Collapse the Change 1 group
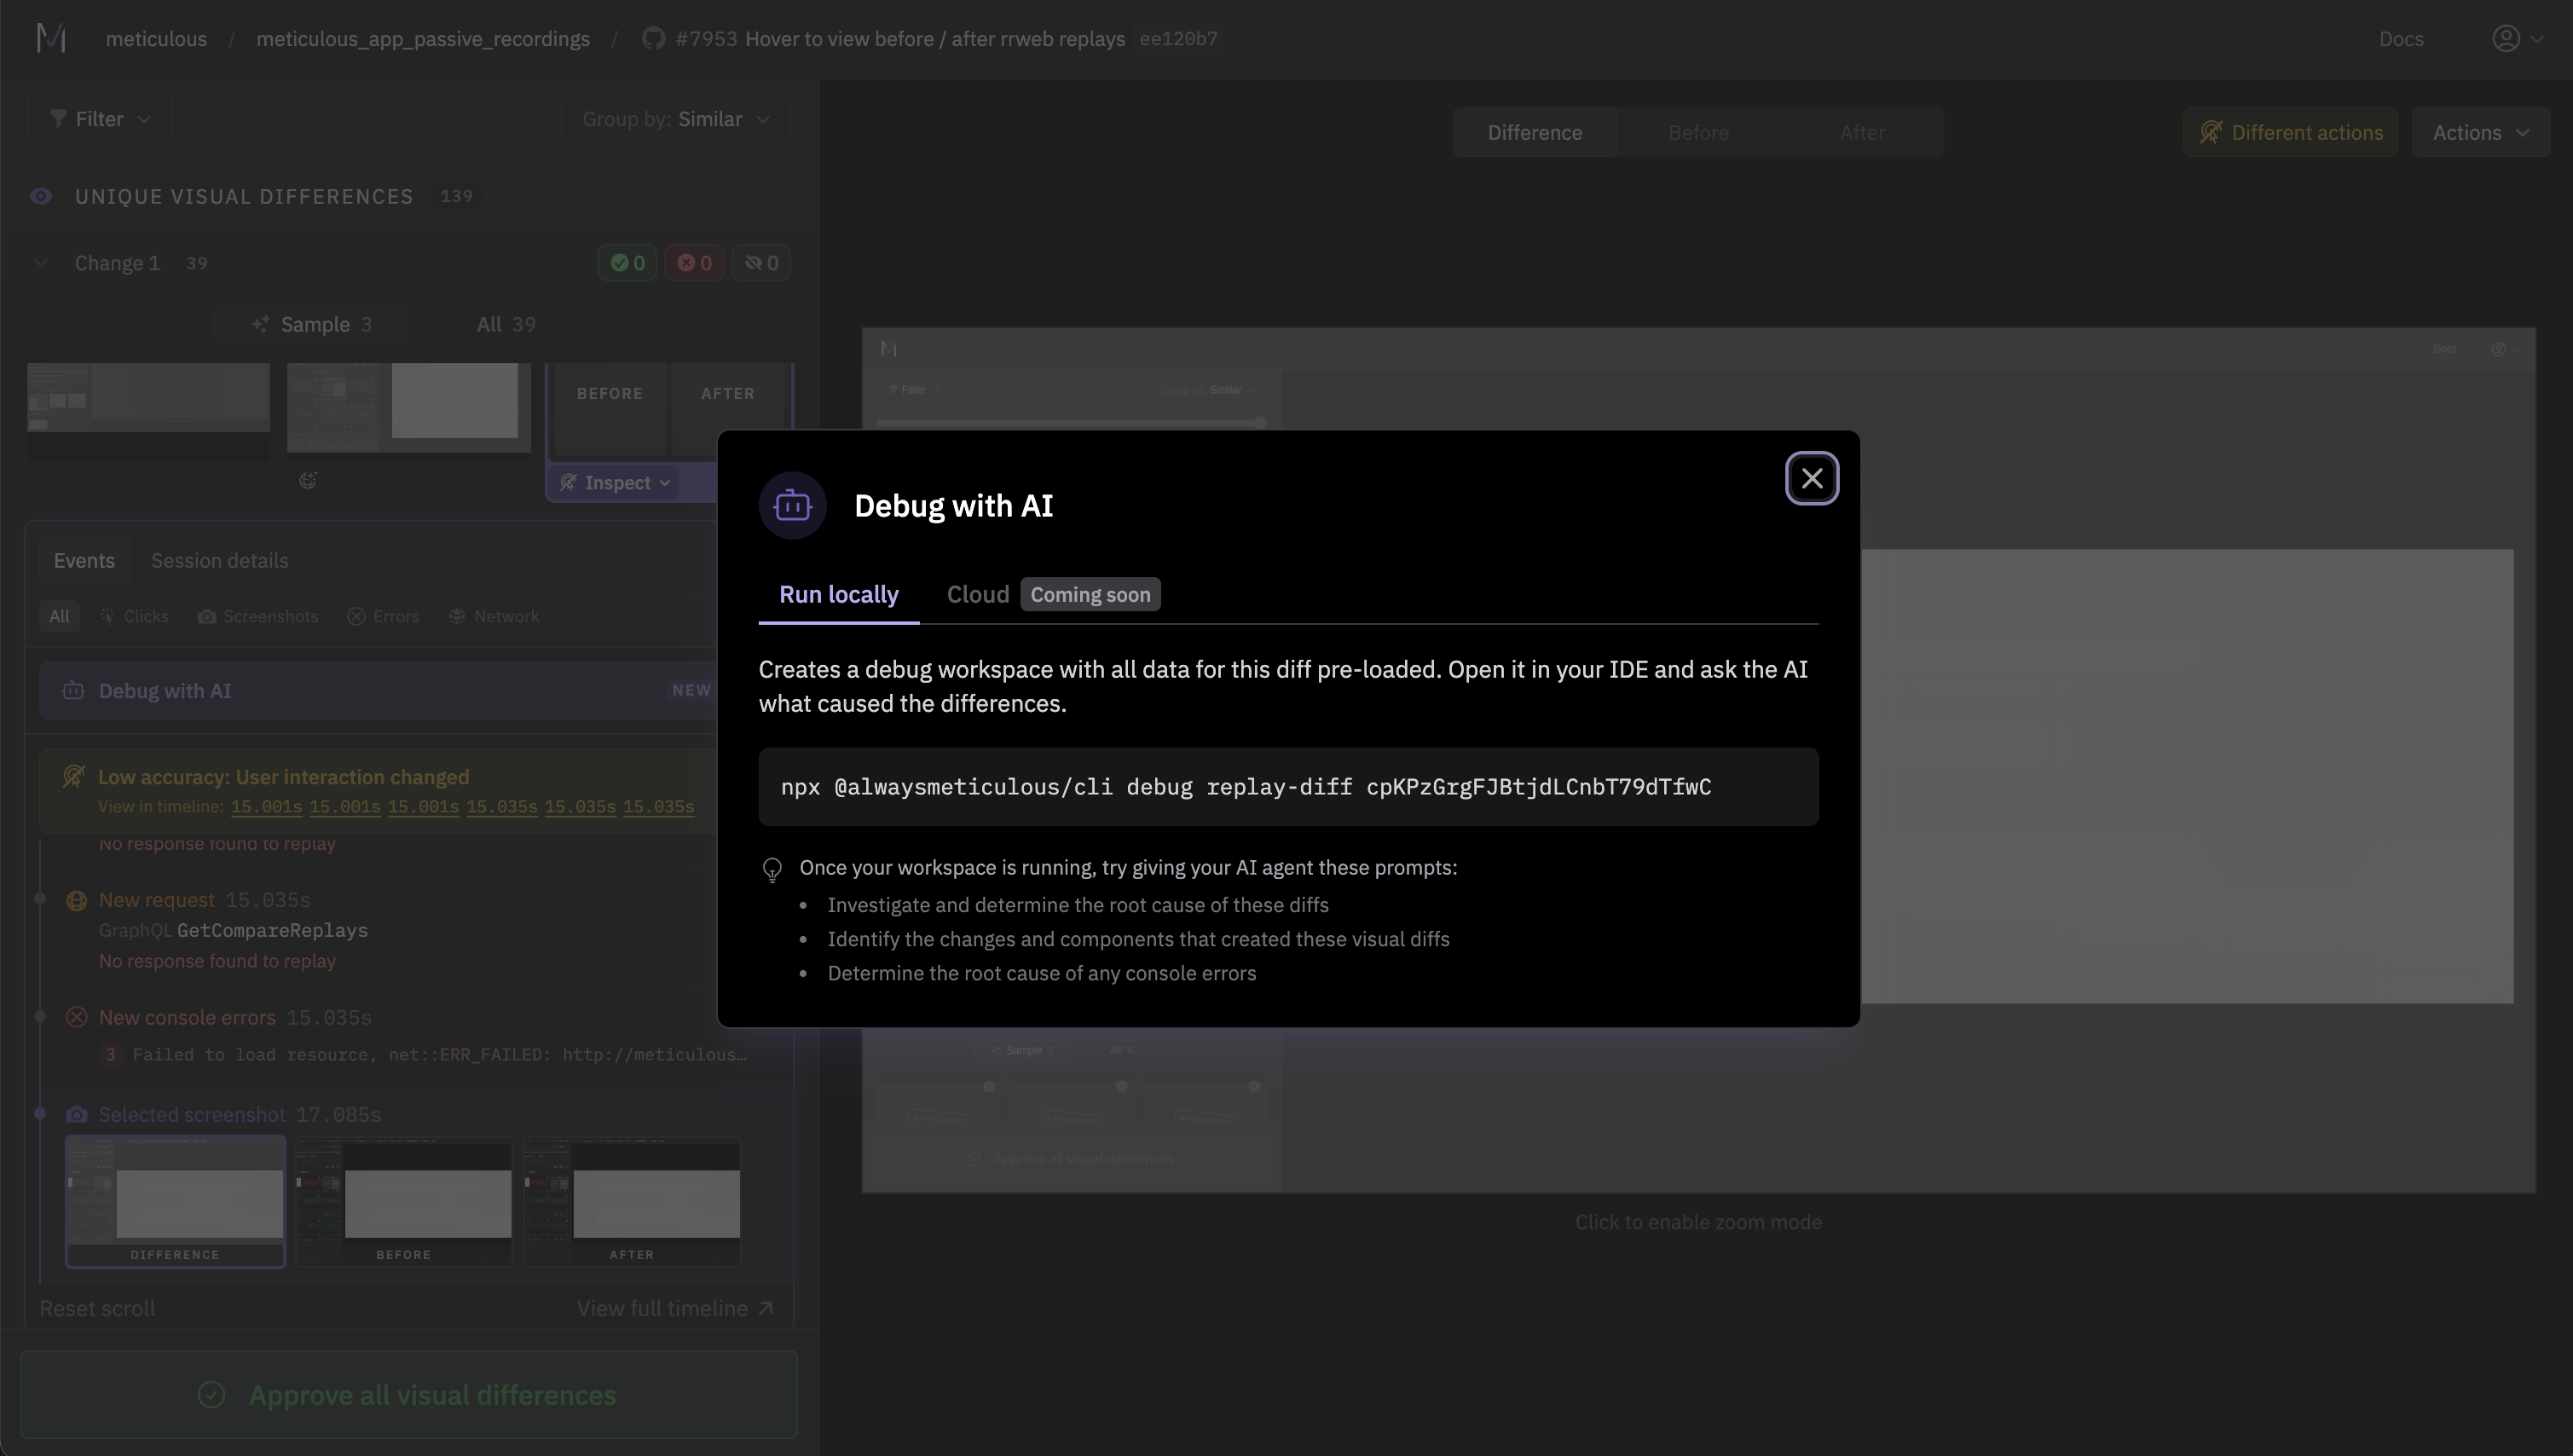 (x=41, y=263)
